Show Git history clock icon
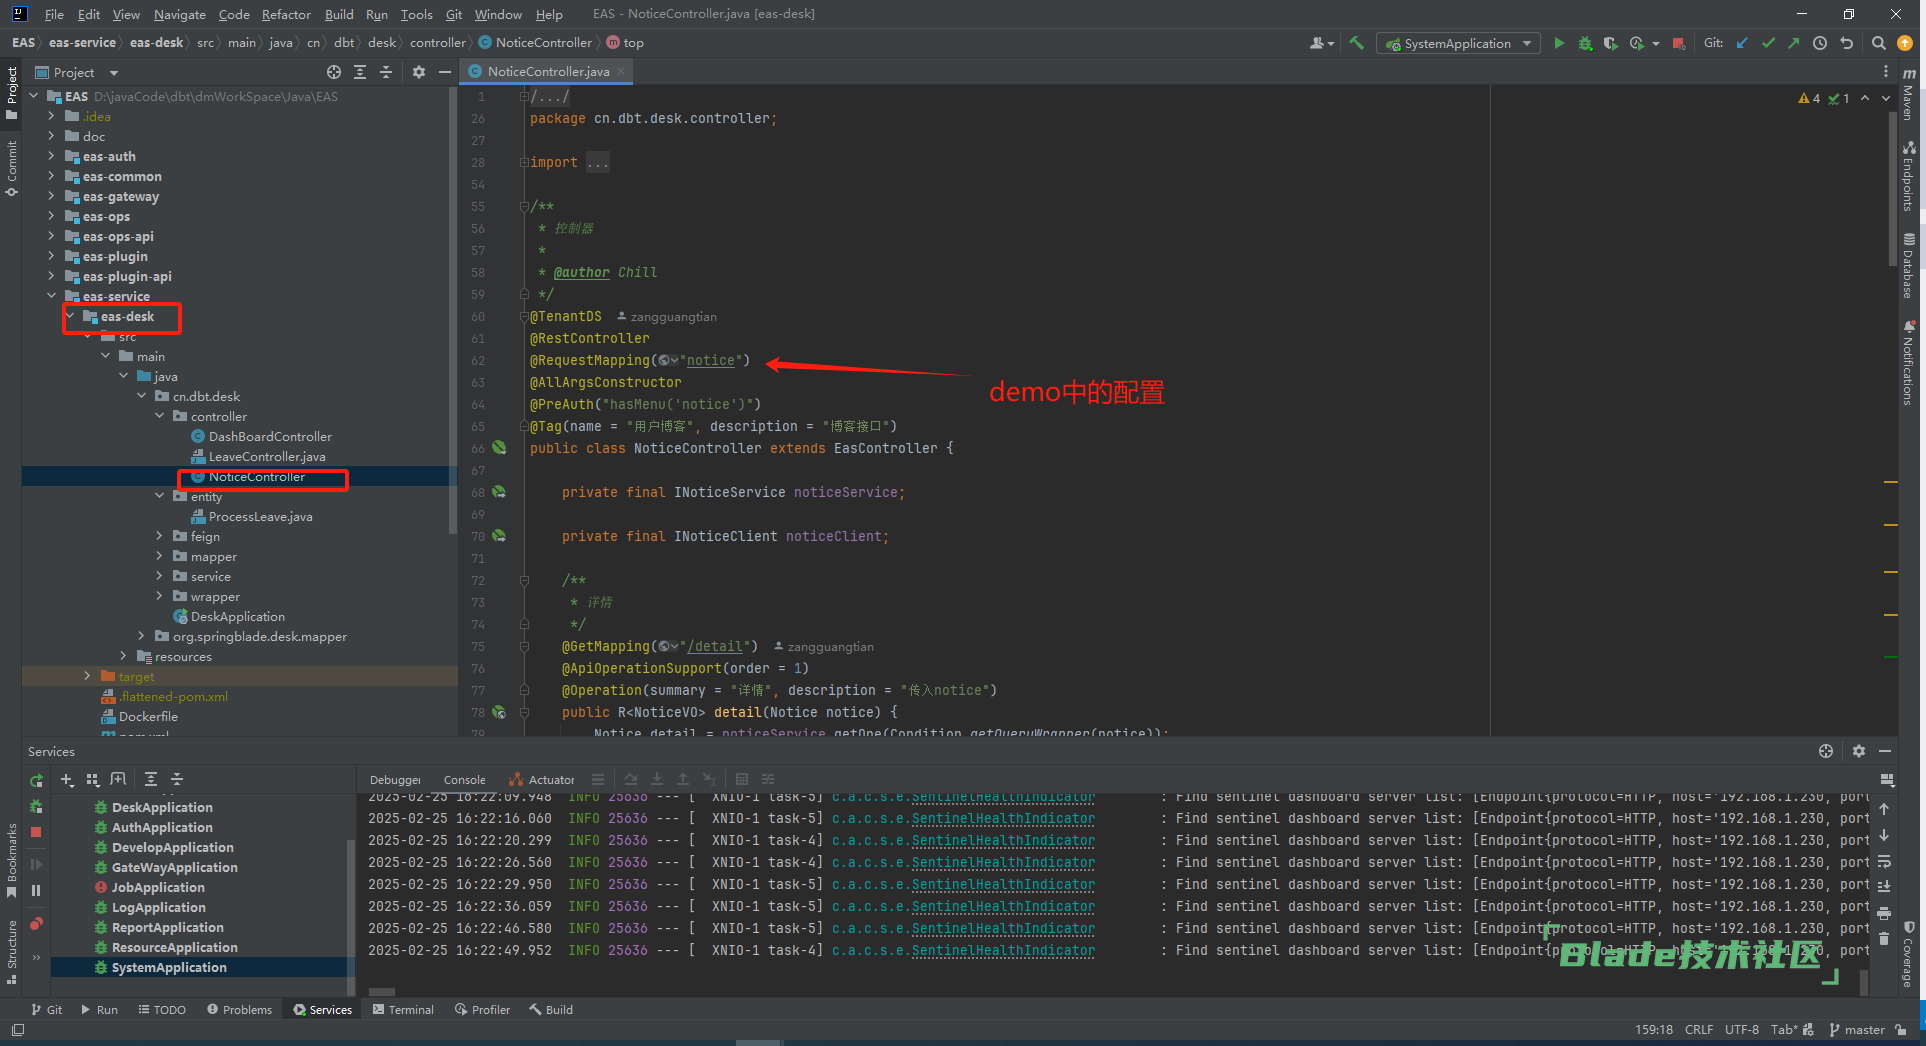 point(1820,43)
